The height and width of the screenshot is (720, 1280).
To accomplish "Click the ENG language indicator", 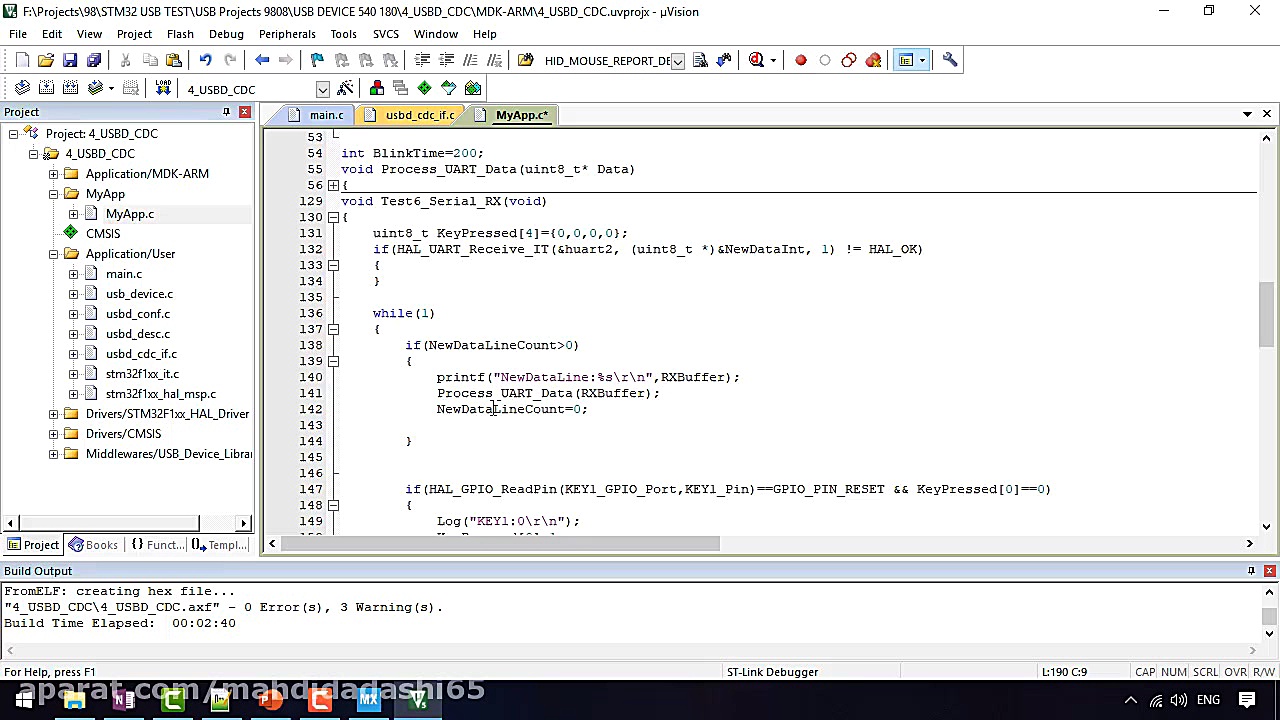I will tap(1208, 700).
